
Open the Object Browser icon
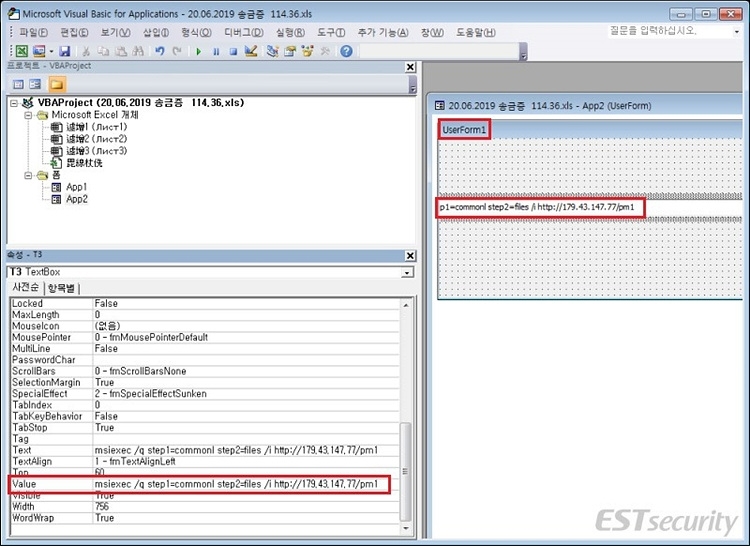click(308, 51)
